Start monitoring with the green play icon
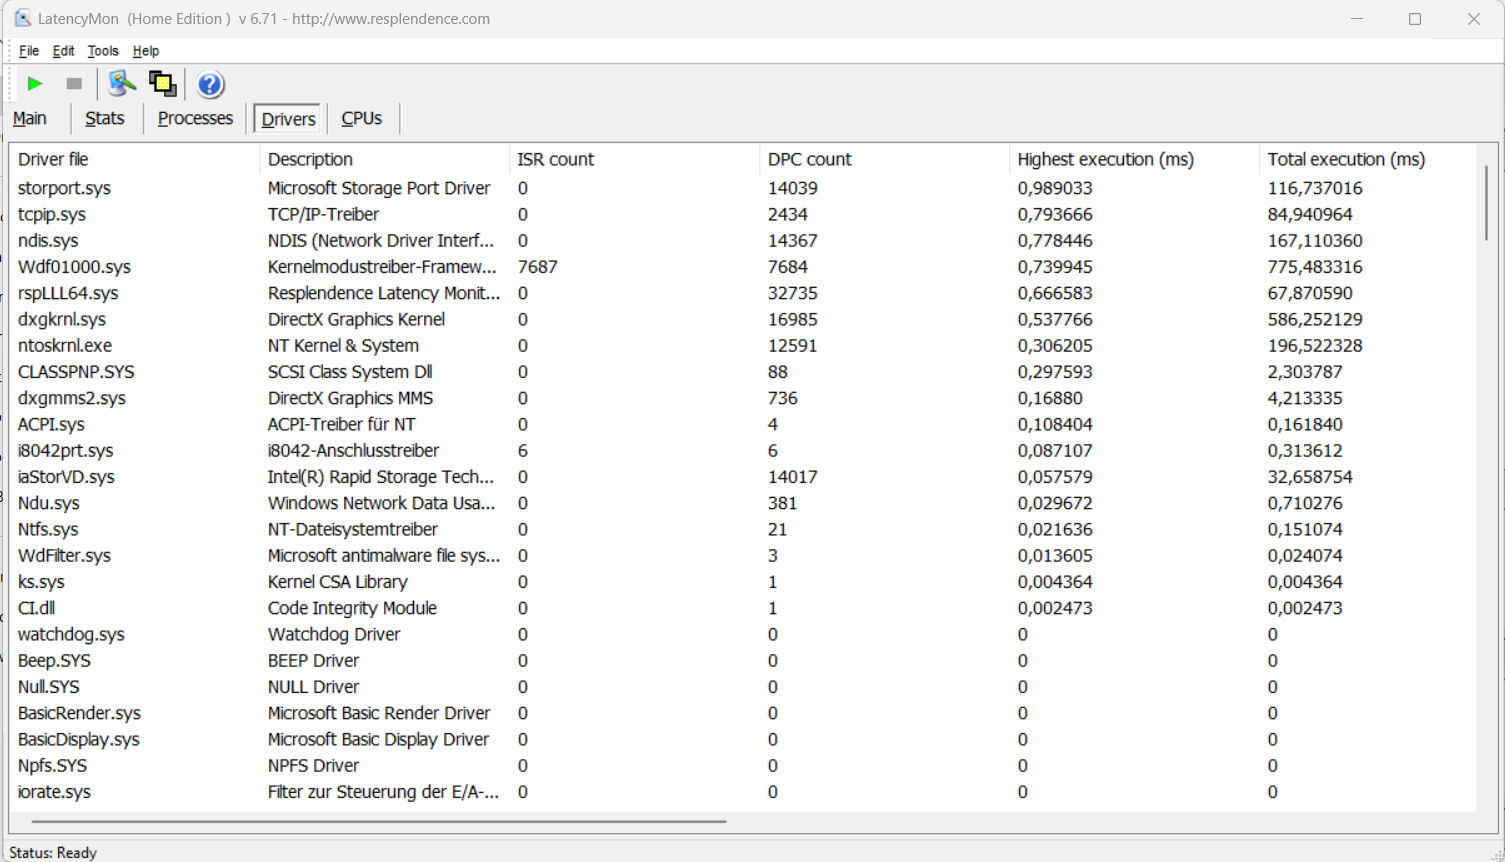Image resolution: width=1505 pixels, height=862 pixels. click(x=35, y=84)
